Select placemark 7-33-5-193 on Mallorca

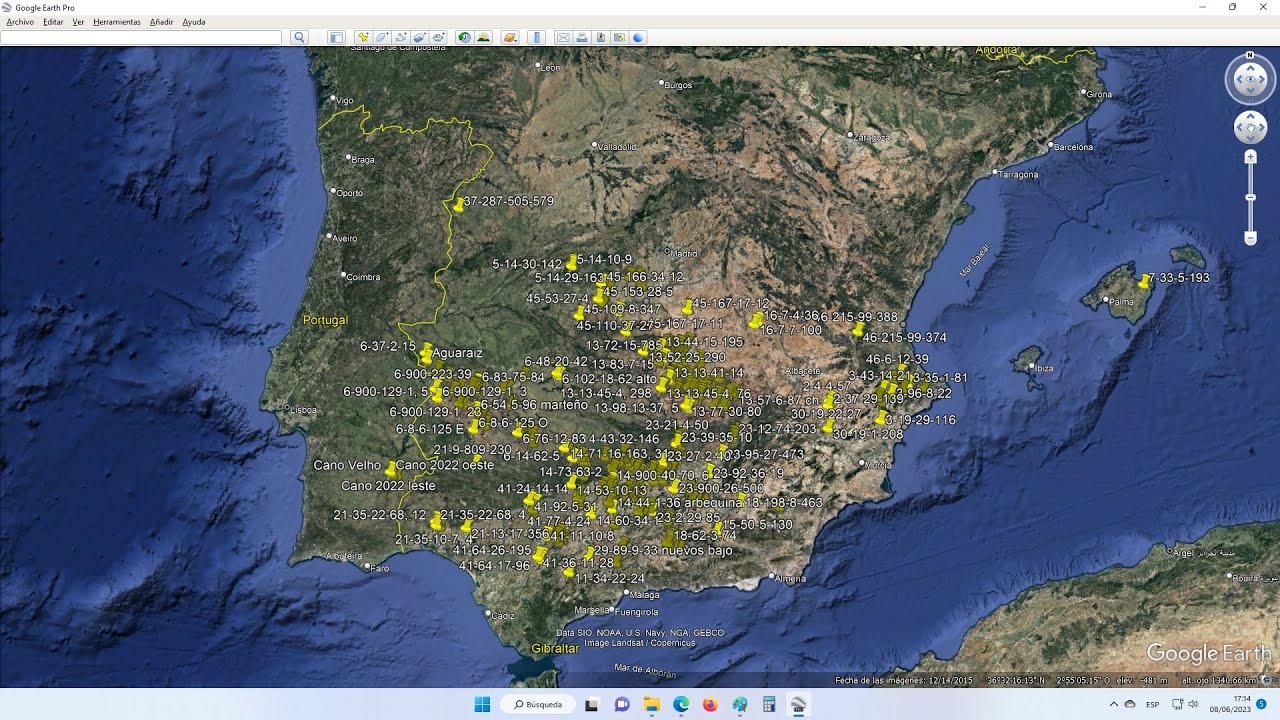point(1179,277)
